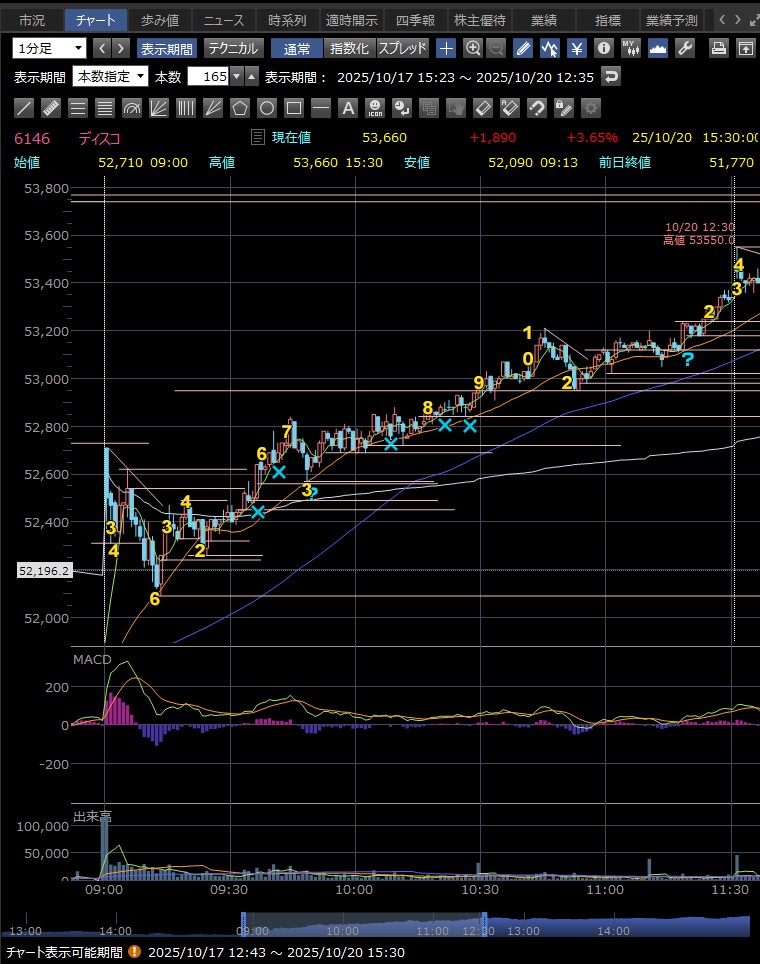Toggle the crosshair cursor icon

click(446, 48)
